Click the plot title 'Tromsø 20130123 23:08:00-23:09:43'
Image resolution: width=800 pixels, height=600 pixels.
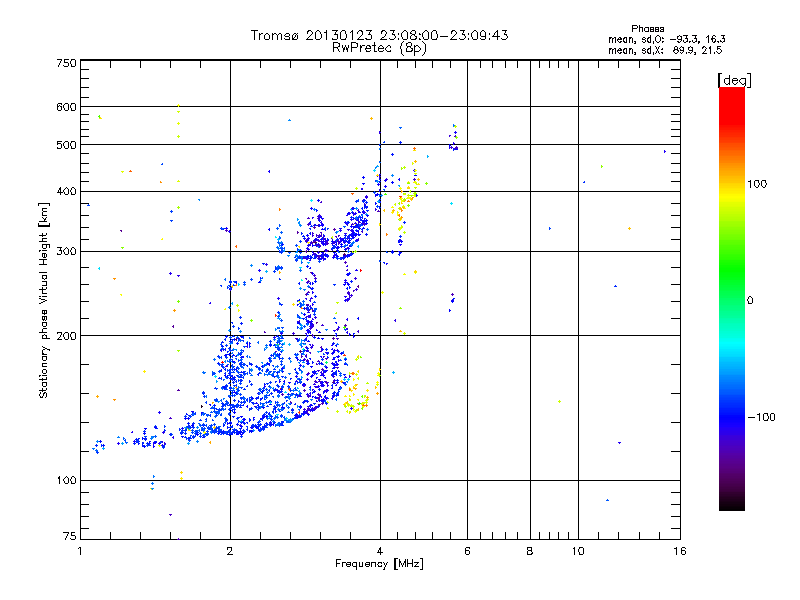click(x=379, y=35)
